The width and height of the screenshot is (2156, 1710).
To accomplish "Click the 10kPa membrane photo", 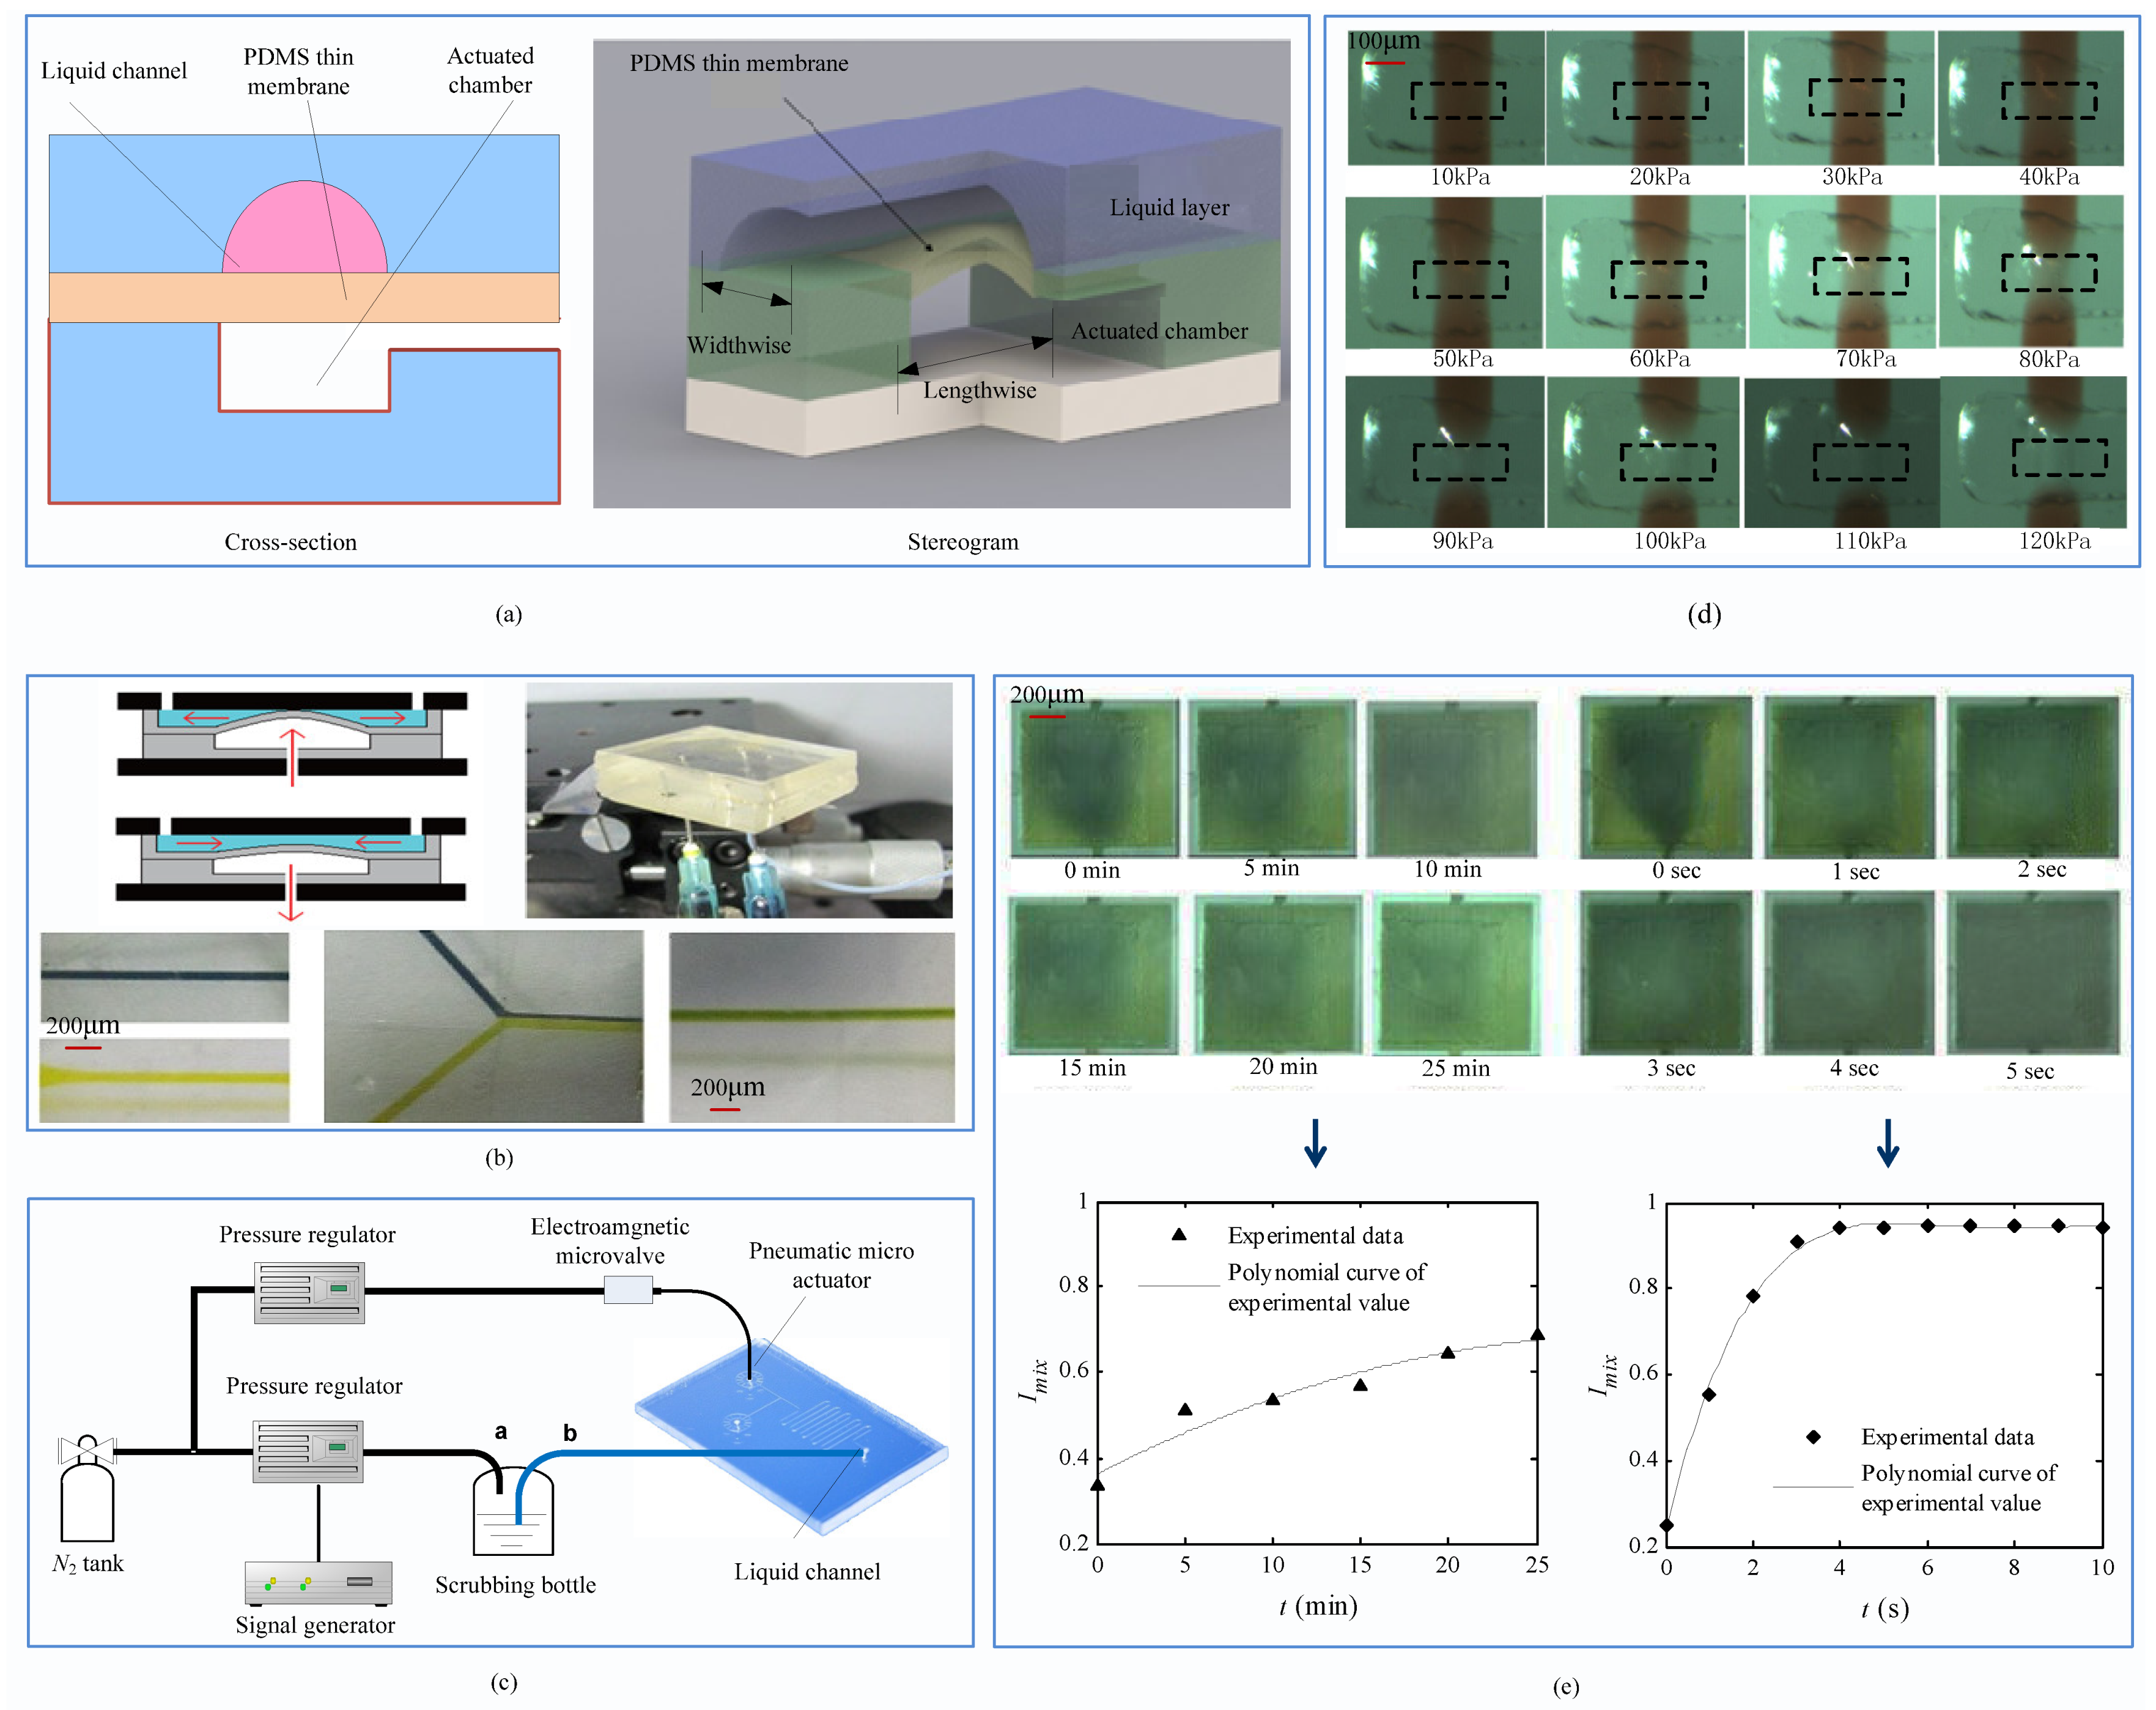I will [1445, 97].
